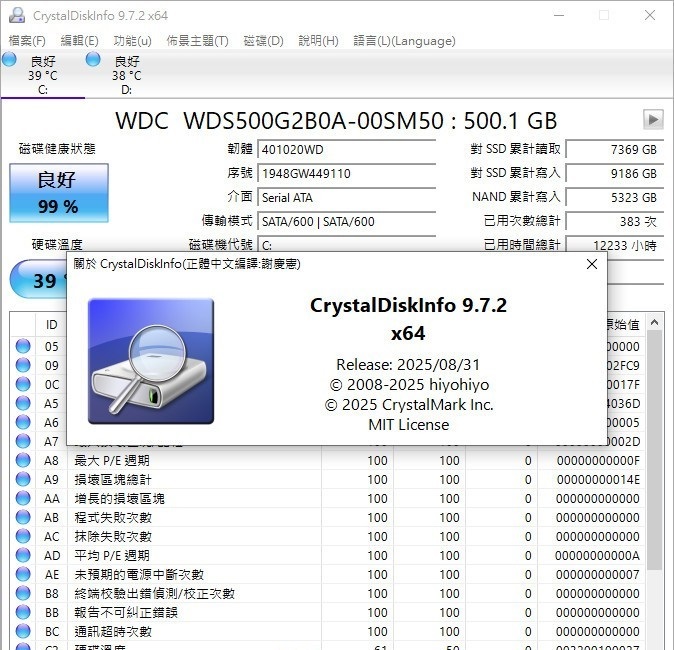Click the power-on count value 383 次
The height and width of the screenshot is (650, 674).
pyautogui.click(x=614, y=222)
